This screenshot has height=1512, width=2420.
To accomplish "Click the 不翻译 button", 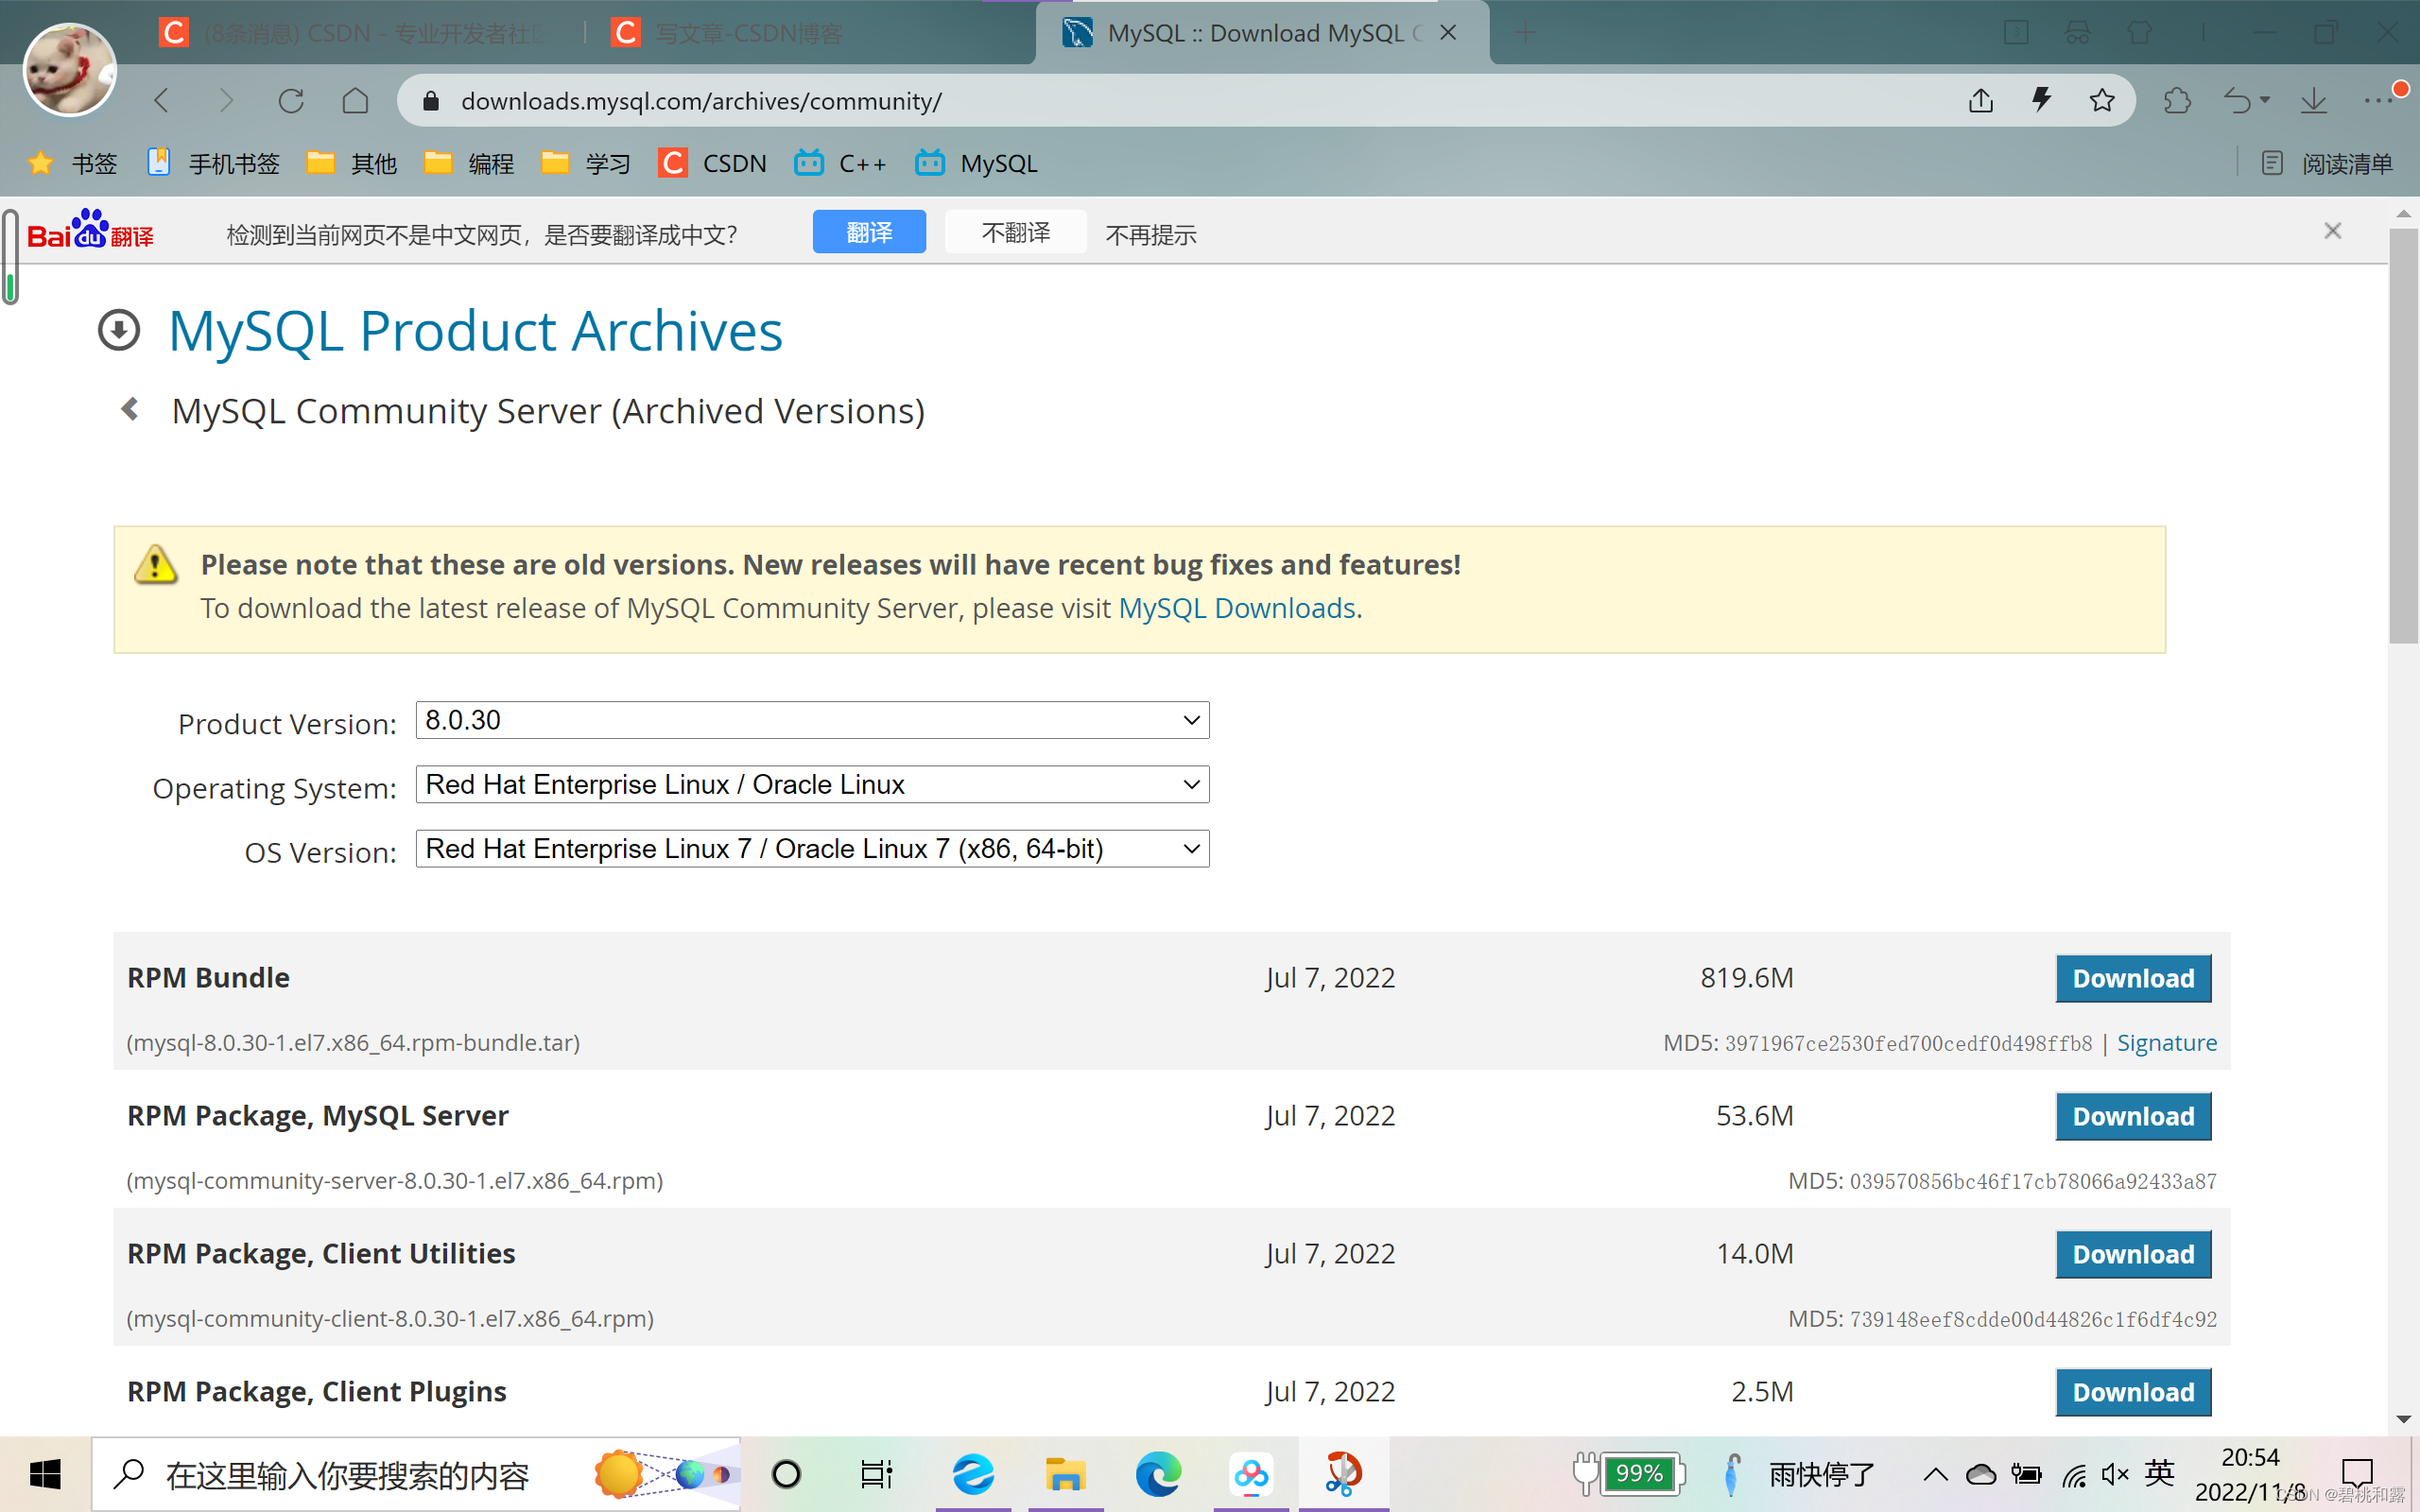I will click(x=1016, y=232).
